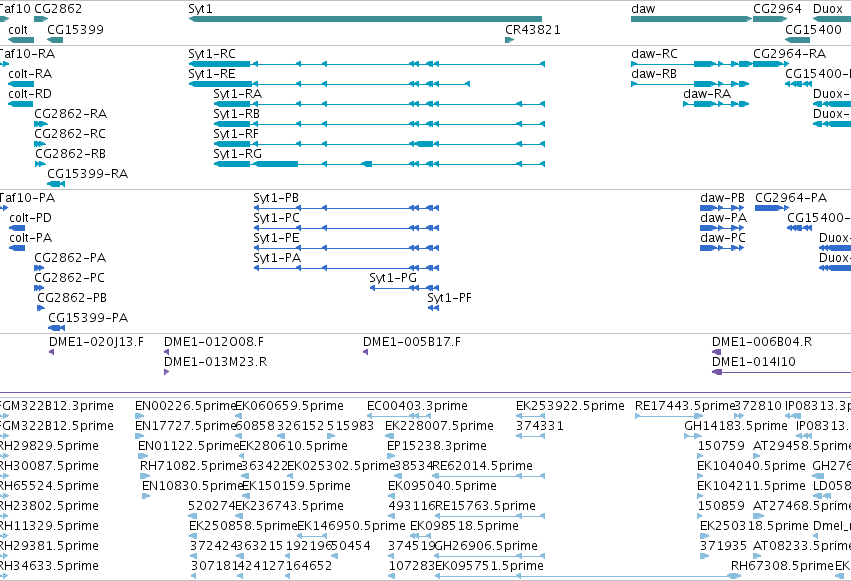Select protein Syt1-PG label

click(x=393, y=278)
